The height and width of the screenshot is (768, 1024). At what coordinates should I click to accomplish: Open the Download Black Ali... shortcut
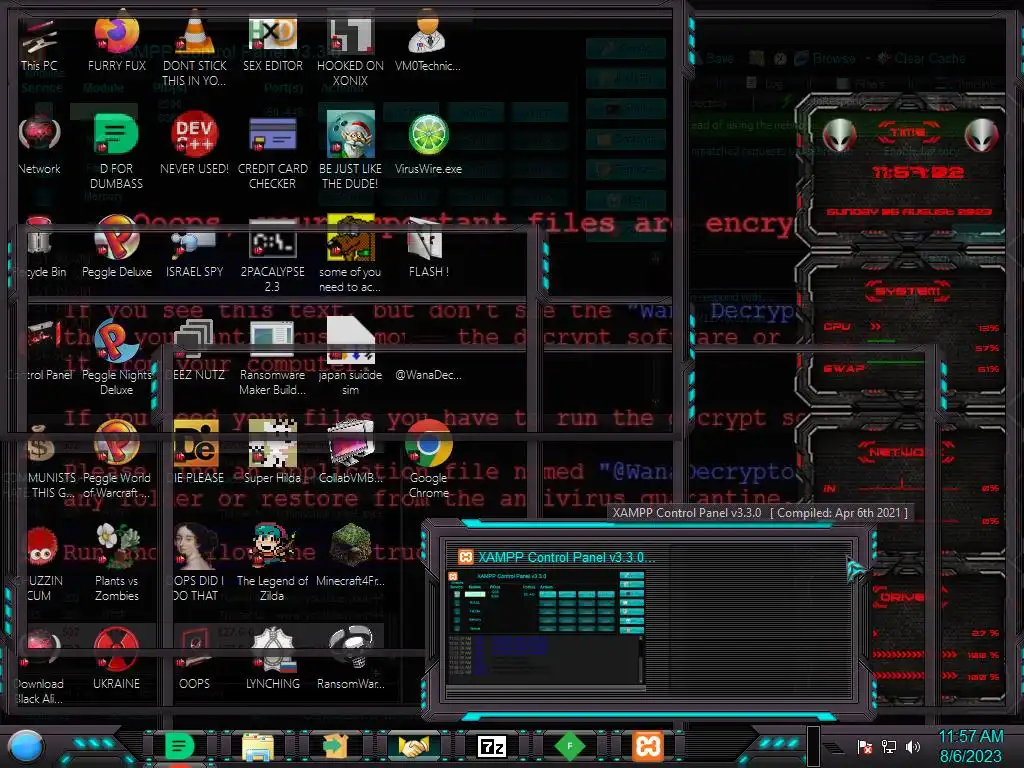click(x=39, y=666)
